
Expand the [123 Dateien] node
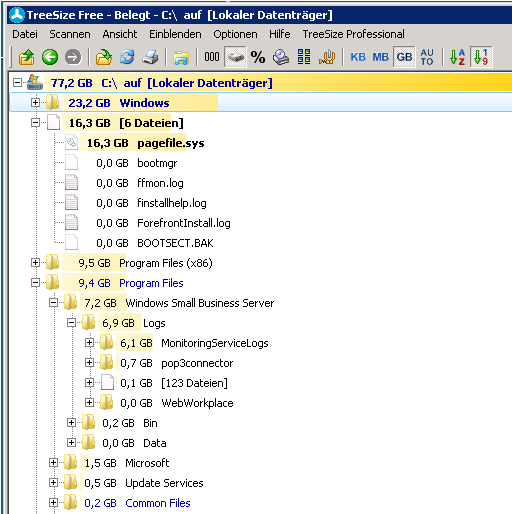(89, 383)
